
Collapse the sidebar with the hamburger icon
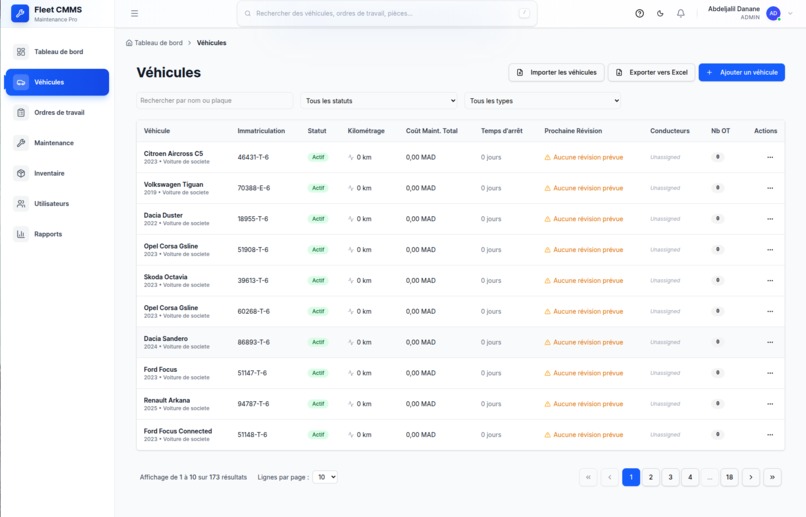(x=134, y=13)
